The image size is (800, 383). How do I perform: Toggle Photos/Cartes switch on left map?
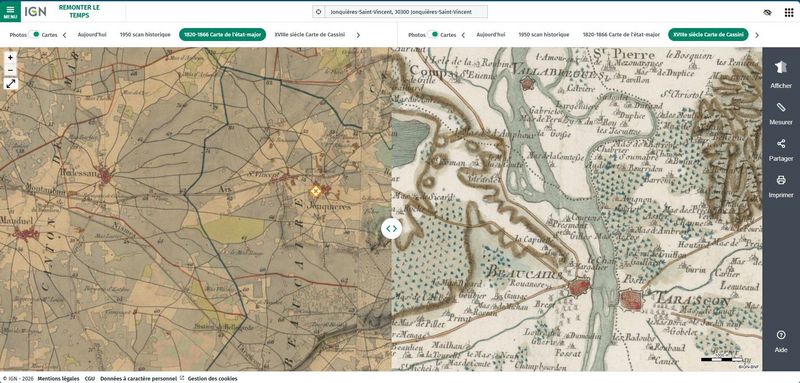click(34, 35)
